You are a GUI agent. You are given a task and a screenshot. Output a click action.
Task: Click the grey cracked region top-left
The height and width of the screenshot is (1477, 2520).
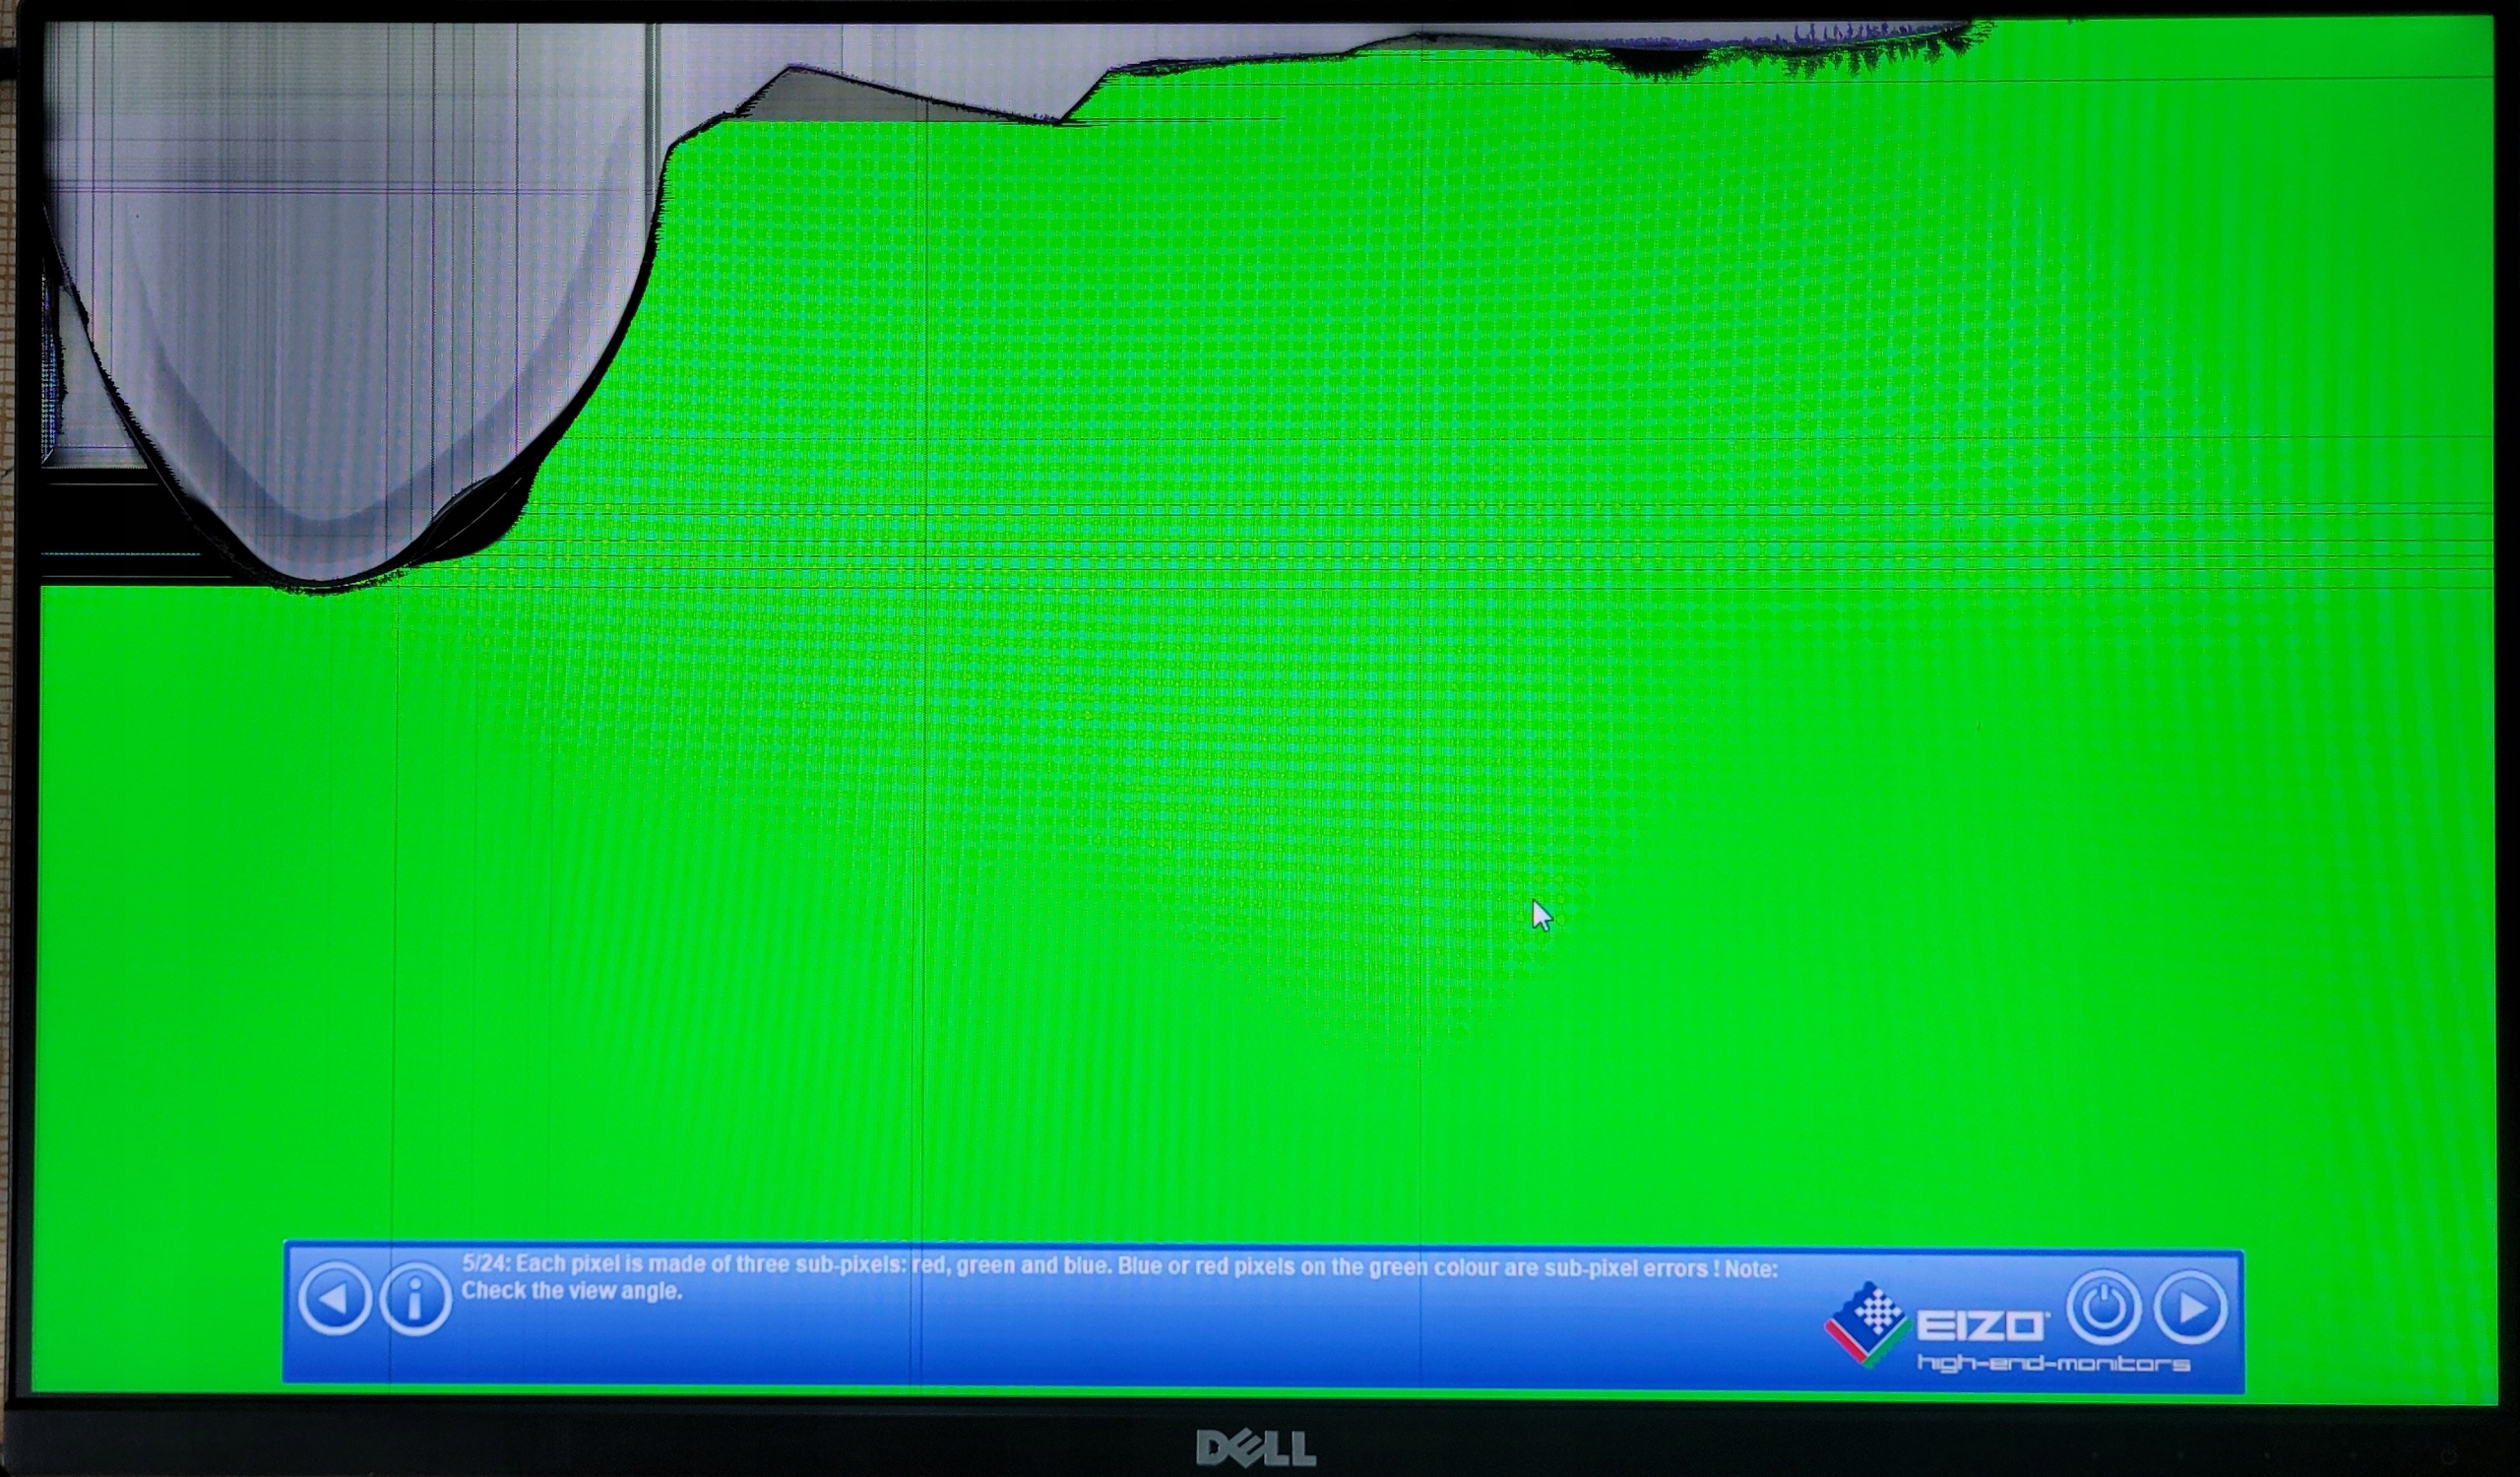click(350, 250)
